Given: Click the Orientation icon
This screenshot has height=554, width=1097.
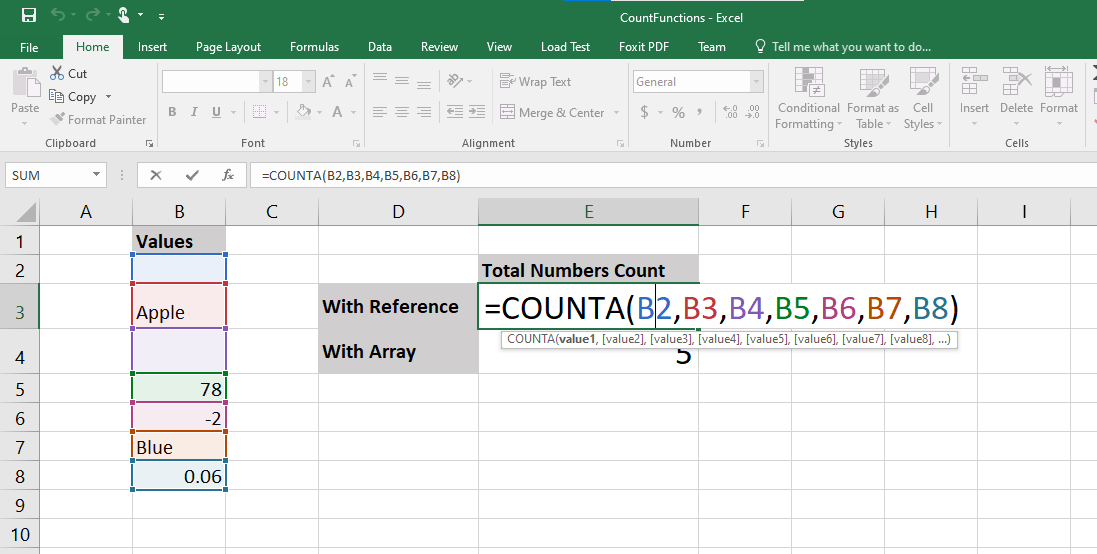Looking at the screenshot, I should (x=455, y=81).
